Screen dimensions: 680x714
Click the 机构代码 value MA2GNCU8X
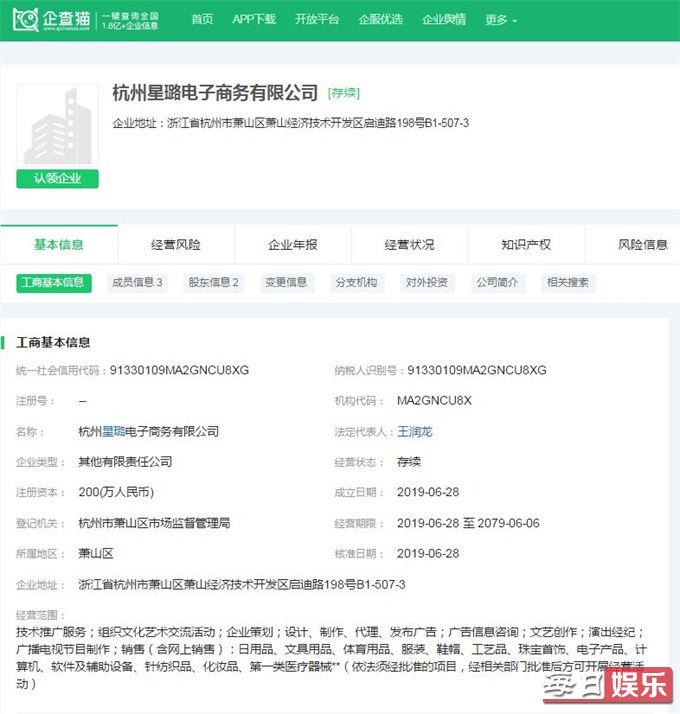click(434, 401)
